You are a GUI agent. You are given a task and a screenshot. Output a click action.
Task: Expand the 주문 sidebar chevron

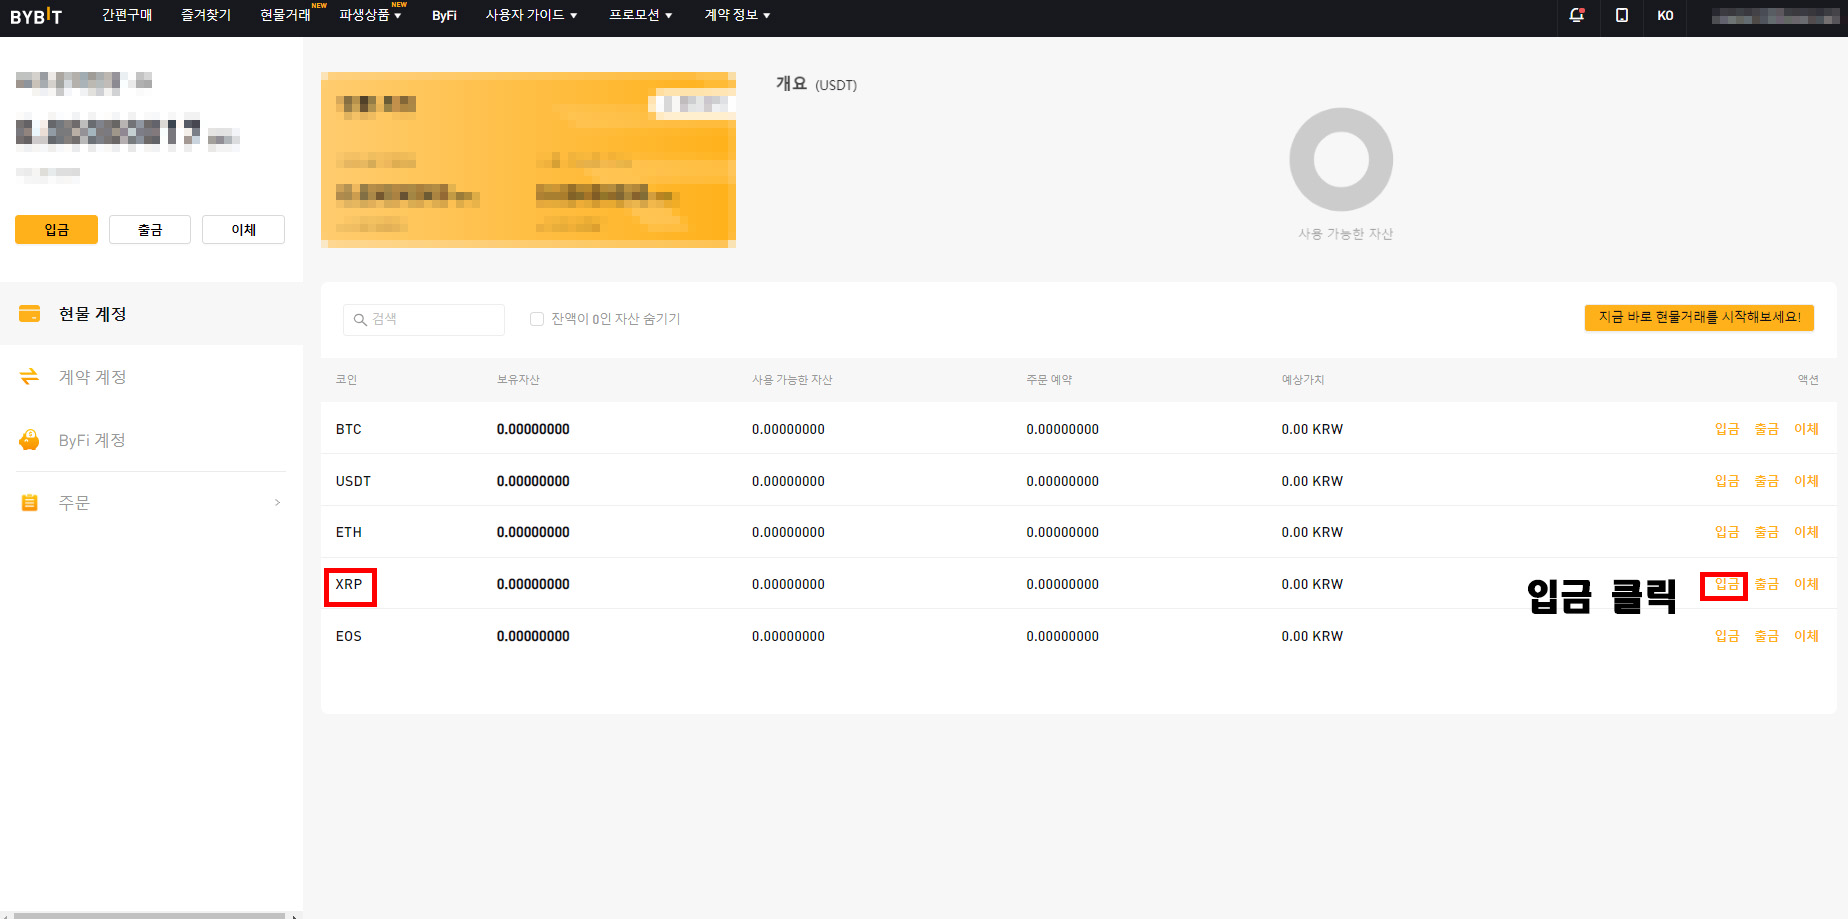[x=277, y=503]
